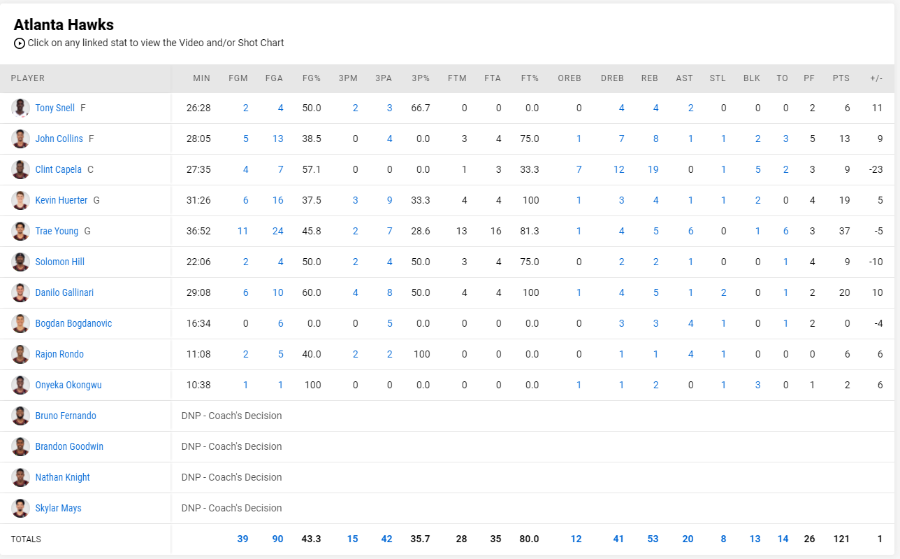The image size is (900, 559).
Task: Click Clint Capela's player headshot
Action: [x=20, y=170]
